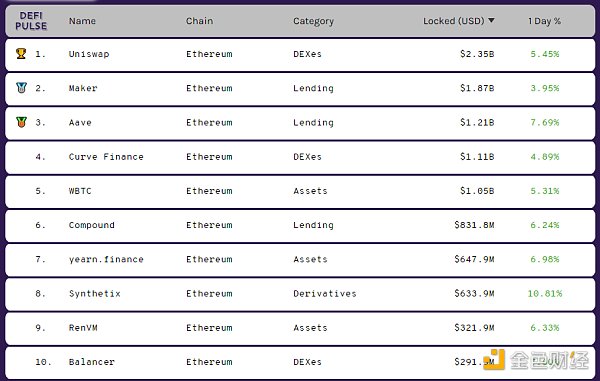Open the RenVM project link
The image size is (600, 381).
[83, 328]
